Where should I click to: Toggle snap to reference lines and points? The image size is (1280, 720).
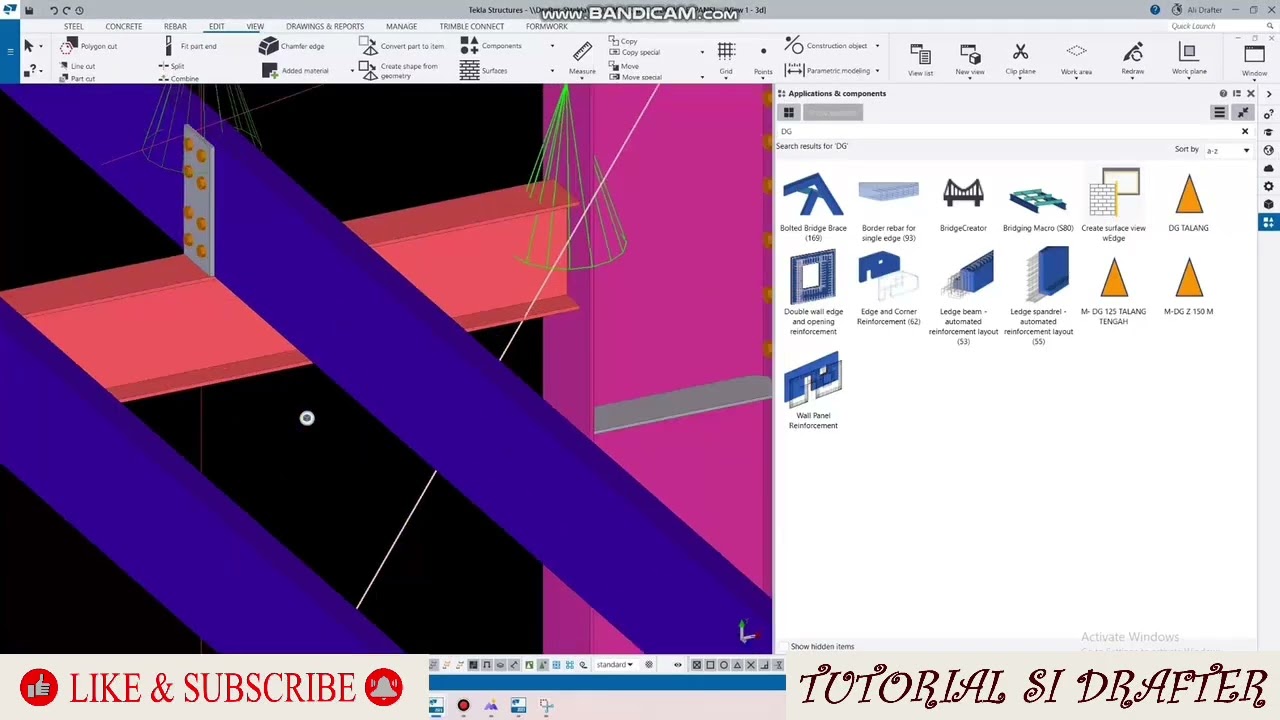697,665
